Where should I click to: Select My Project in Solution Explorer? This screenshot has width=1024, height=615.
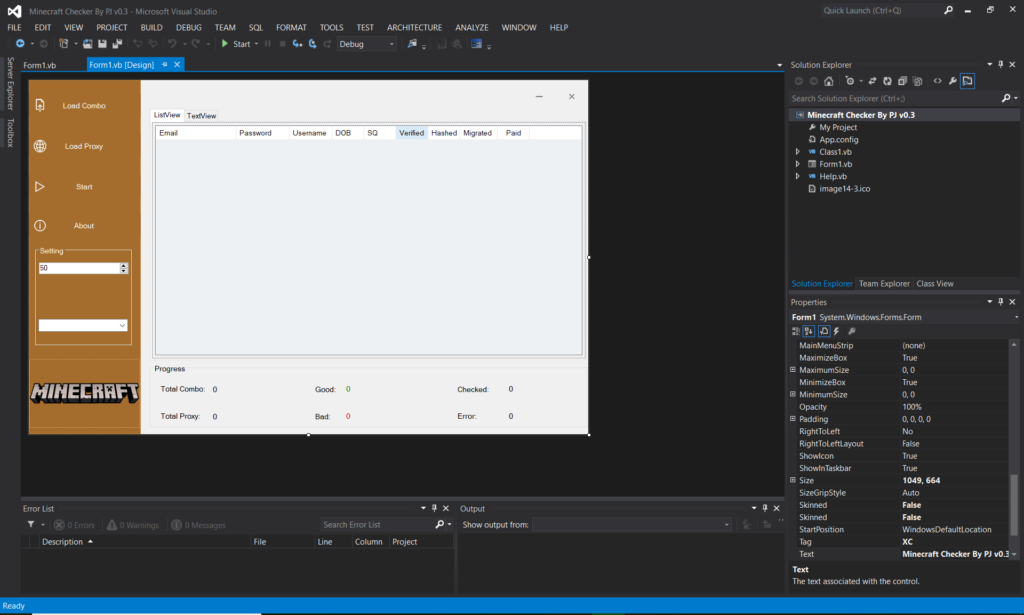tap(838, 127)
